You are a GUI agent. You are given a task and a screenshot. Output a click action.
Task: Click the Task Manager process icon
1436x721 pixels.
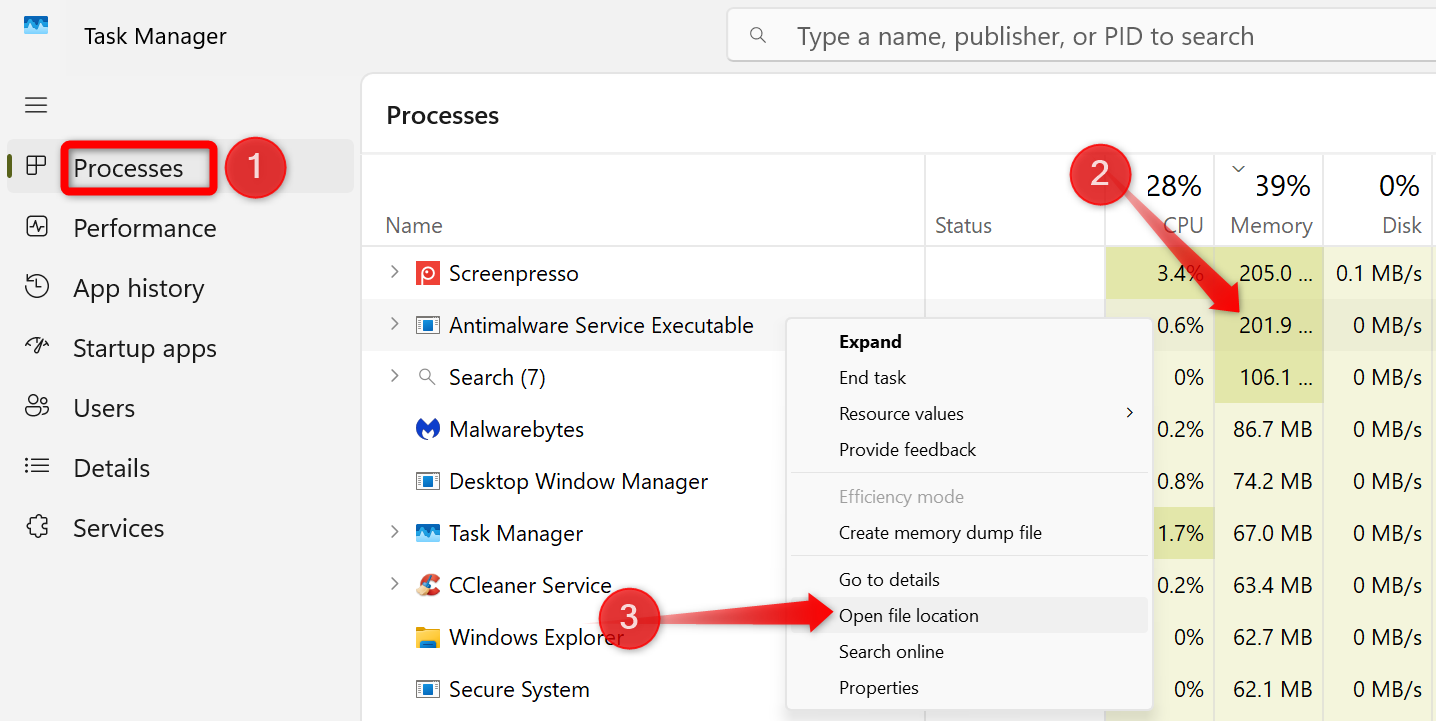(428, 532)
